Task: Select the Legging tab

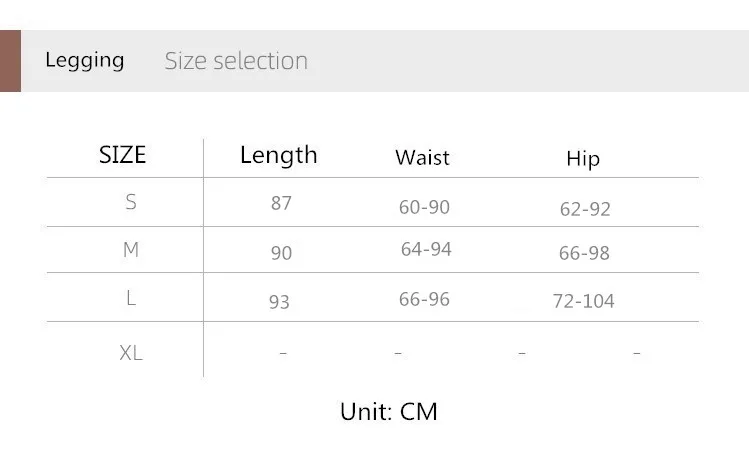Action: pyautogui.click(x=85, y=60)
